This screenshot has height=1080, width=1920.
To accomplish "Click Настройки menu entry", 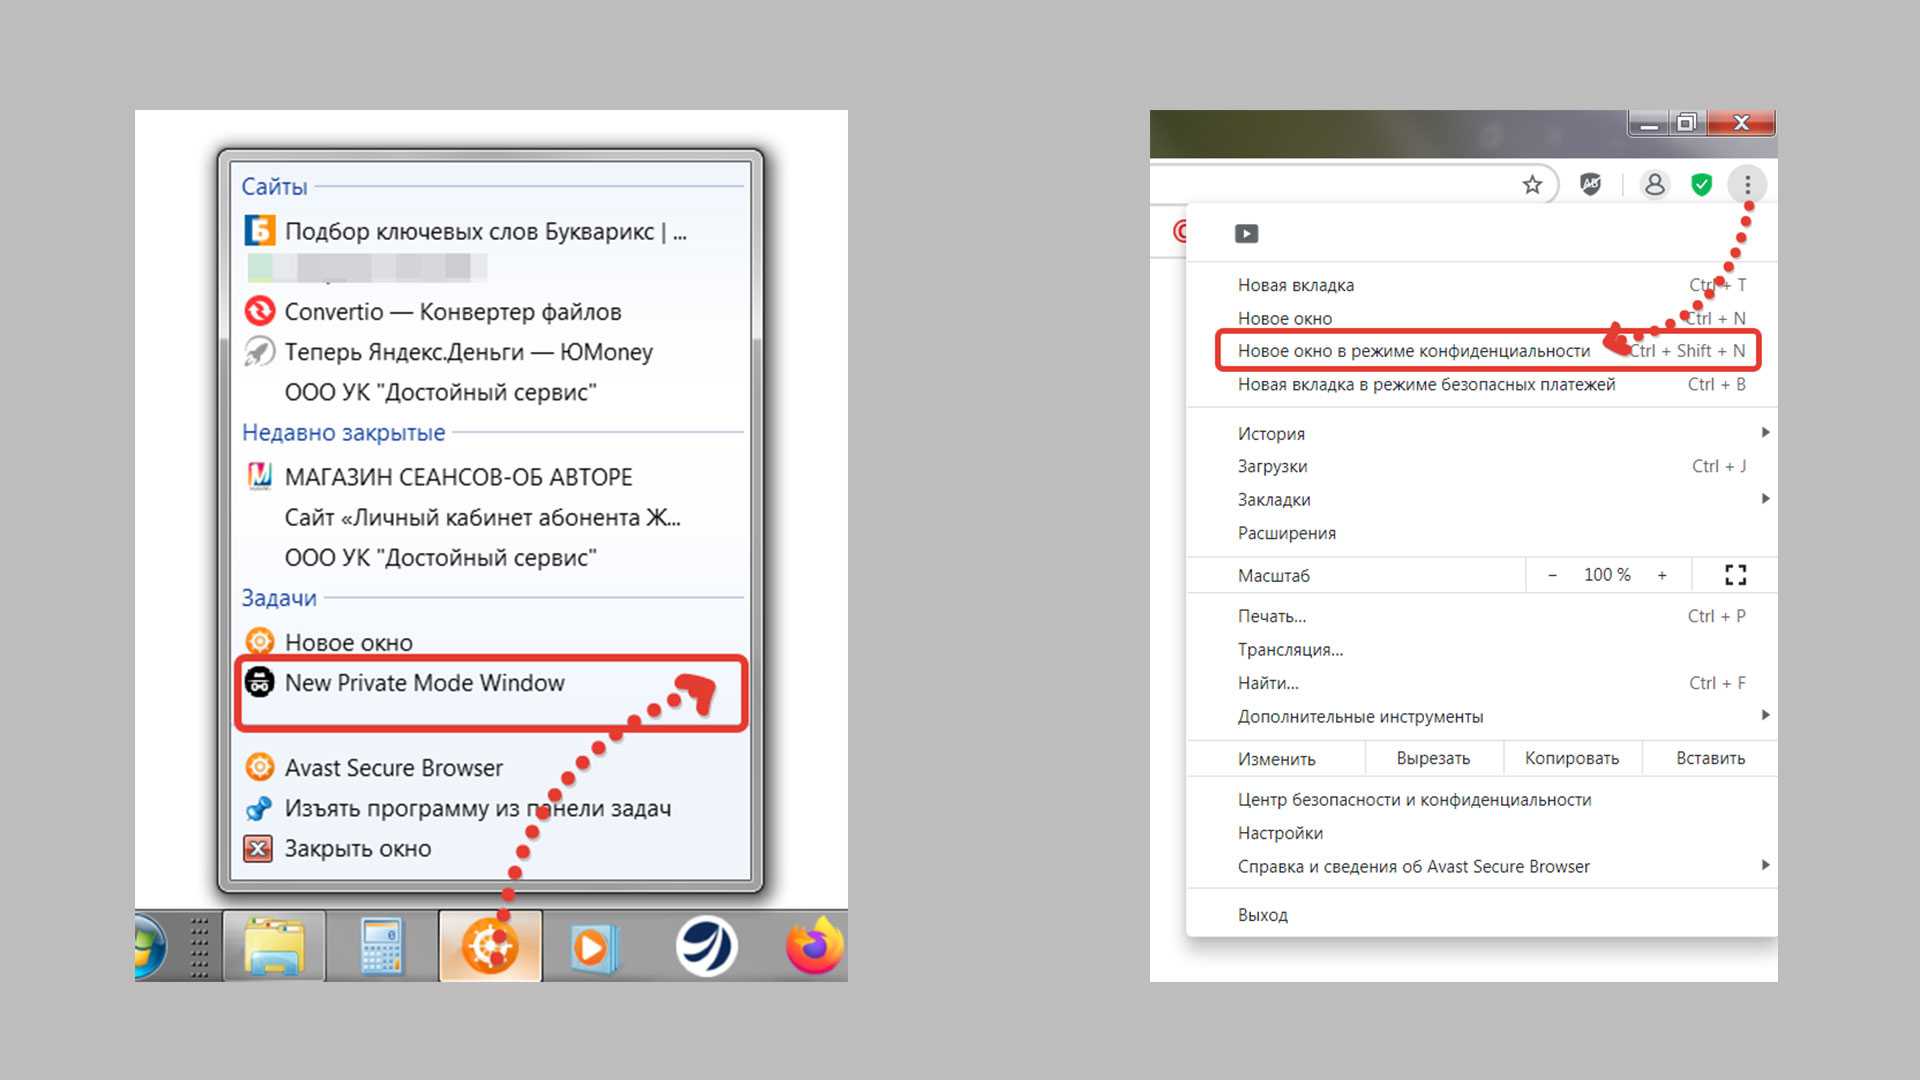I will click(x=1279, y=832).
